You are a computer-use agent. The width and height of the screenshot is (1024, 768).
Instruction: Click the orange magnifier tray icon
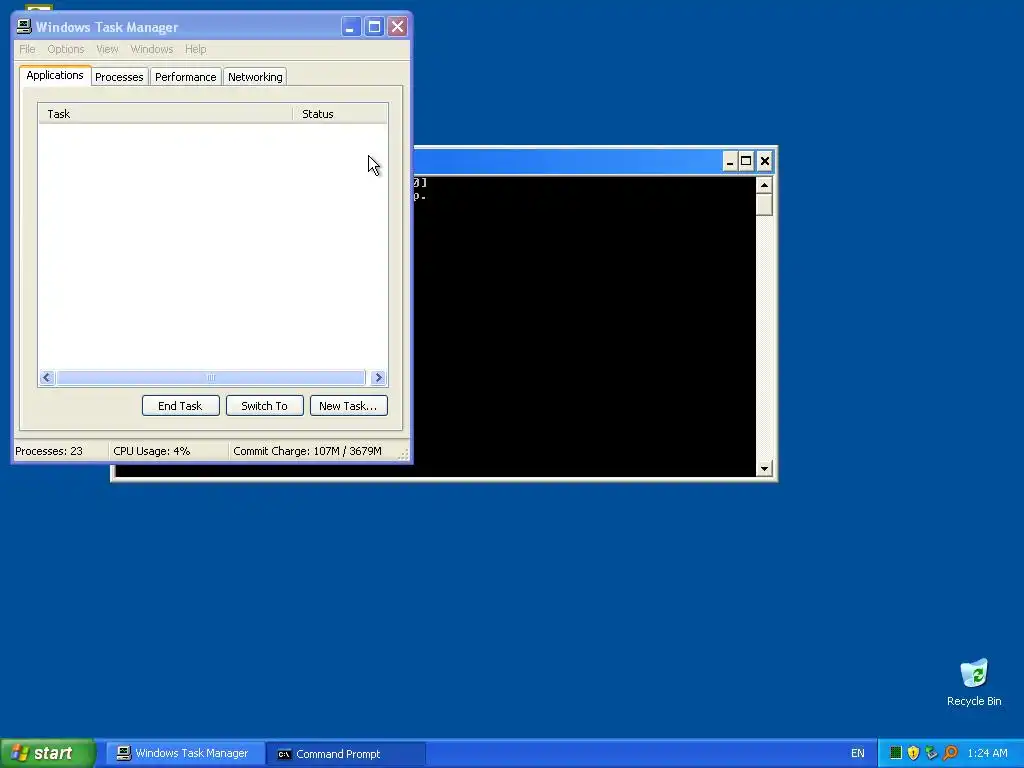tap(950, 753)
